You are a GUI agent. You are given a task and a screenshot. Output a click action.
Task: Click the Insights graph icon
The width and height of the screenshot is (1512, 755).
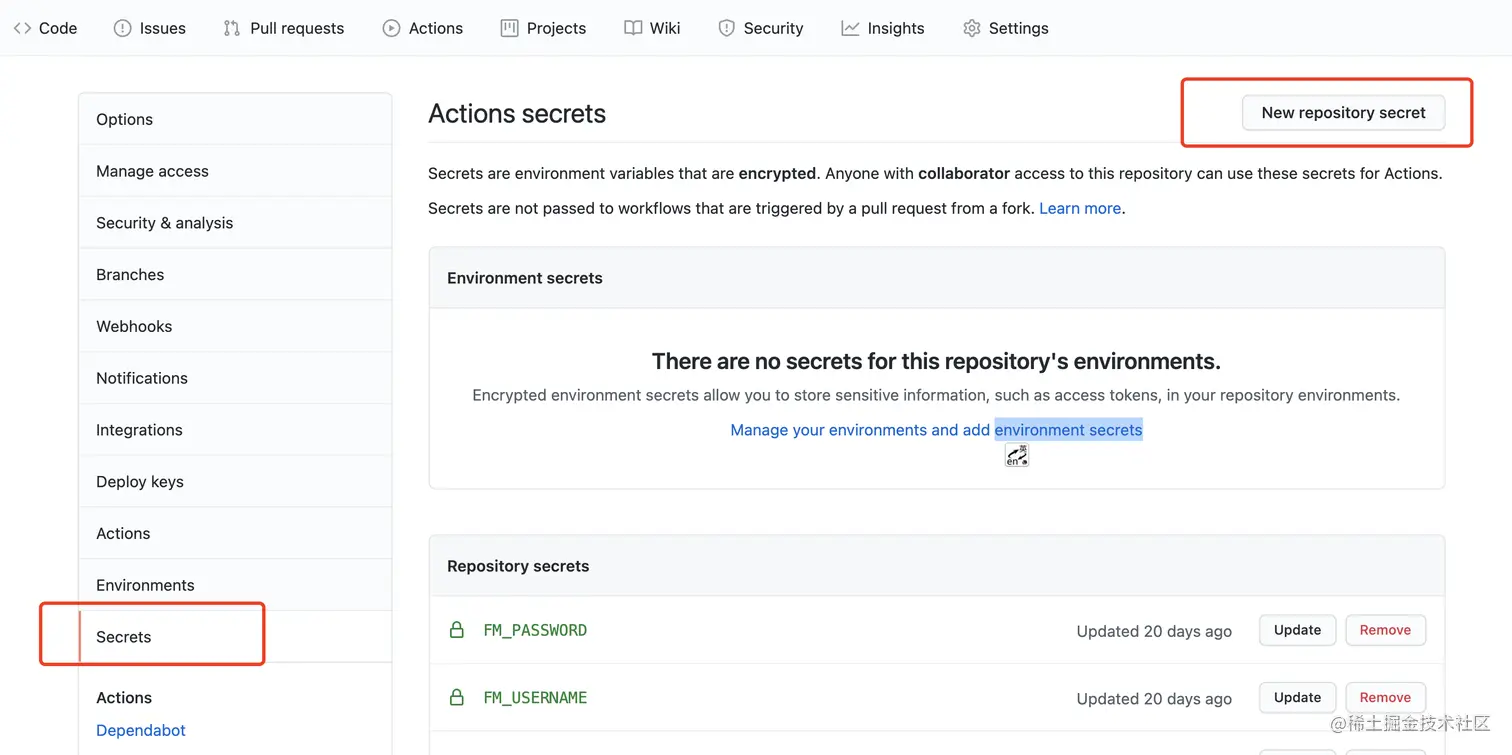(x=850, y=28)
